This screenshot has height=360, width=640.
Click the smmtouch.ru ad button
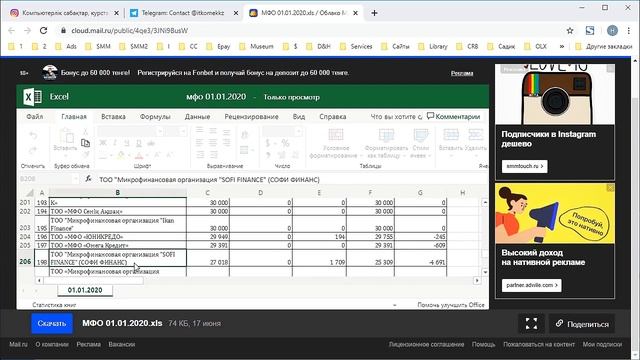tap(524, 166)
